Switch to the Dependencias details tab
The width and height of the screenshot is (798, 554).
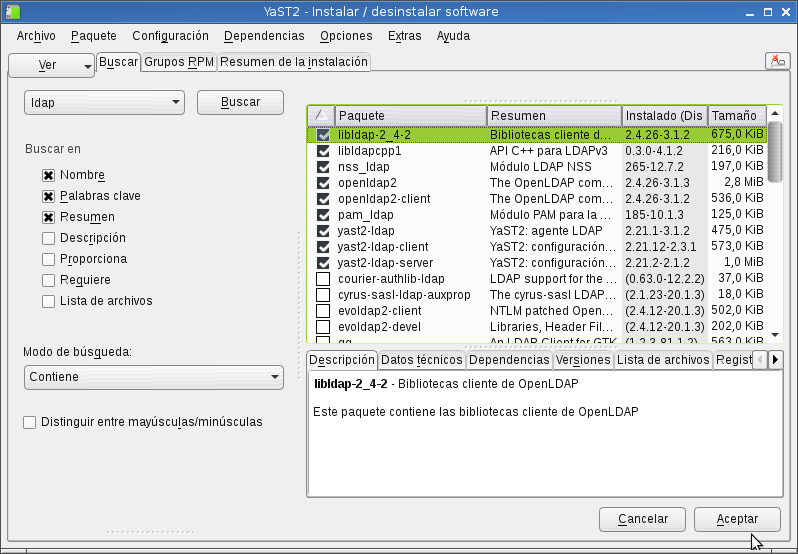[x=509, y=360]
